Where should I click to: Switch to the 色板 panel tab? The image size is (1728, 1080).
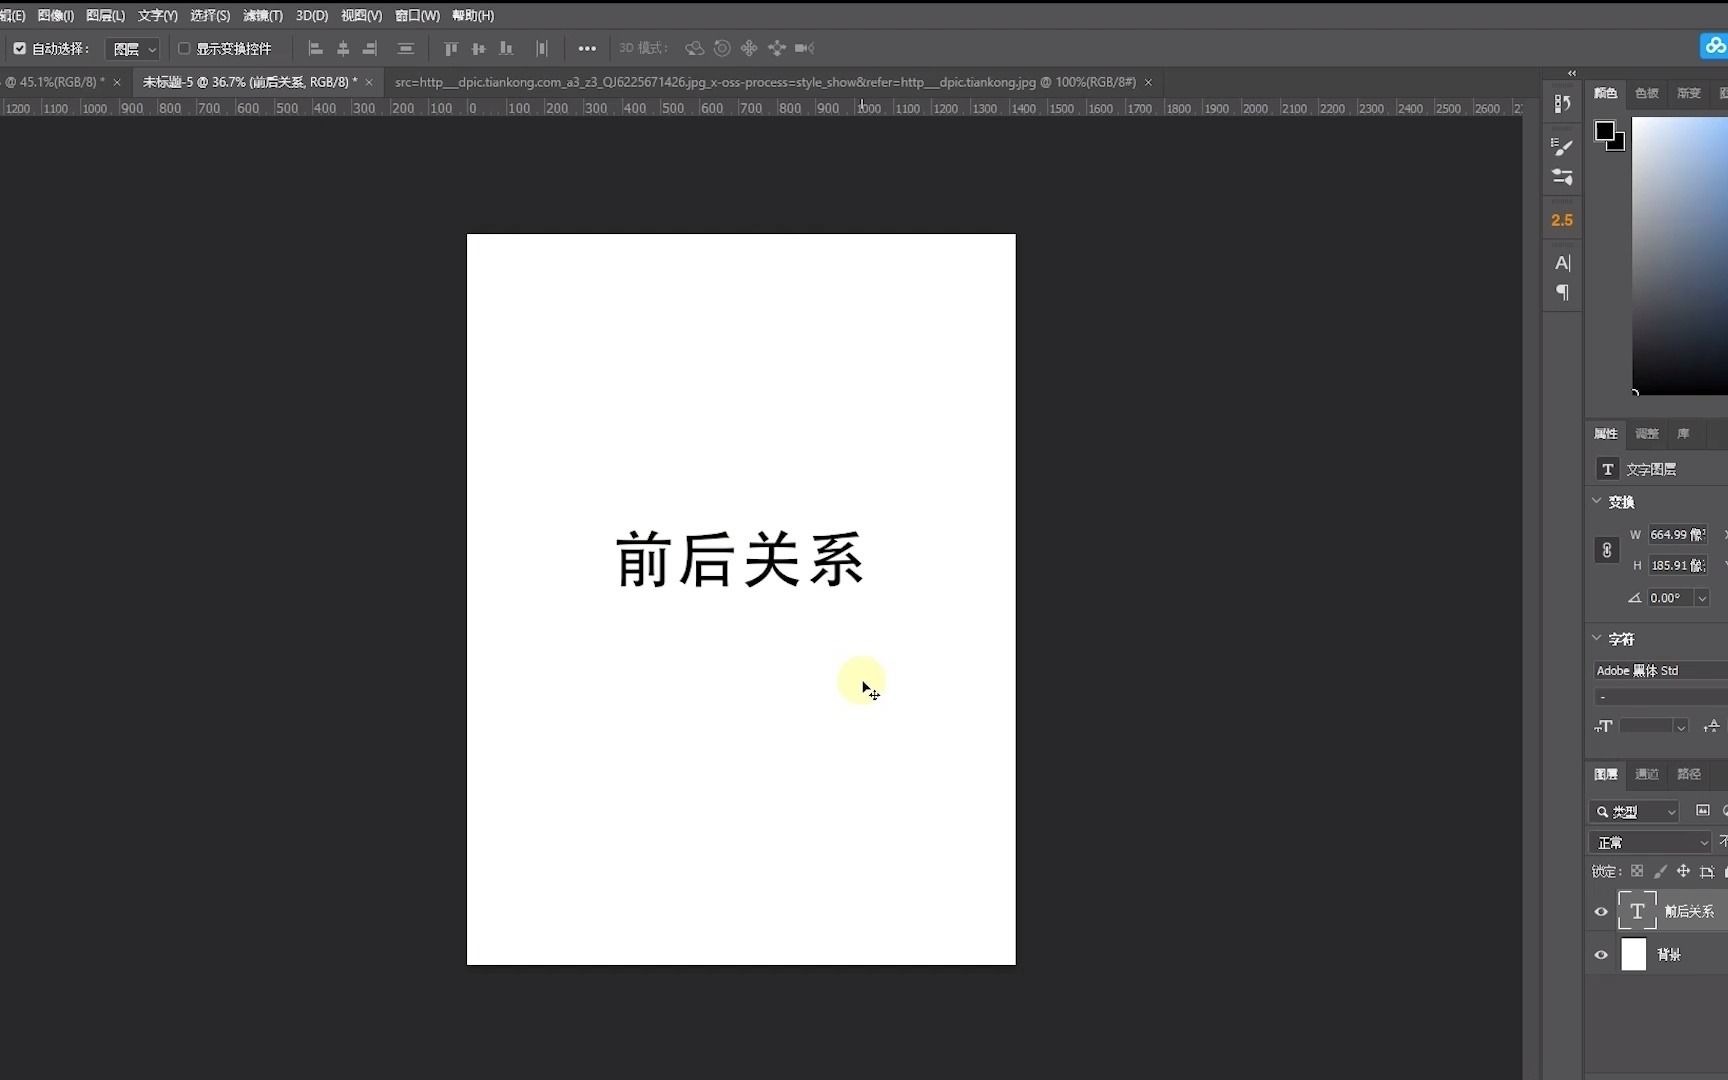tap(1647, 92)
